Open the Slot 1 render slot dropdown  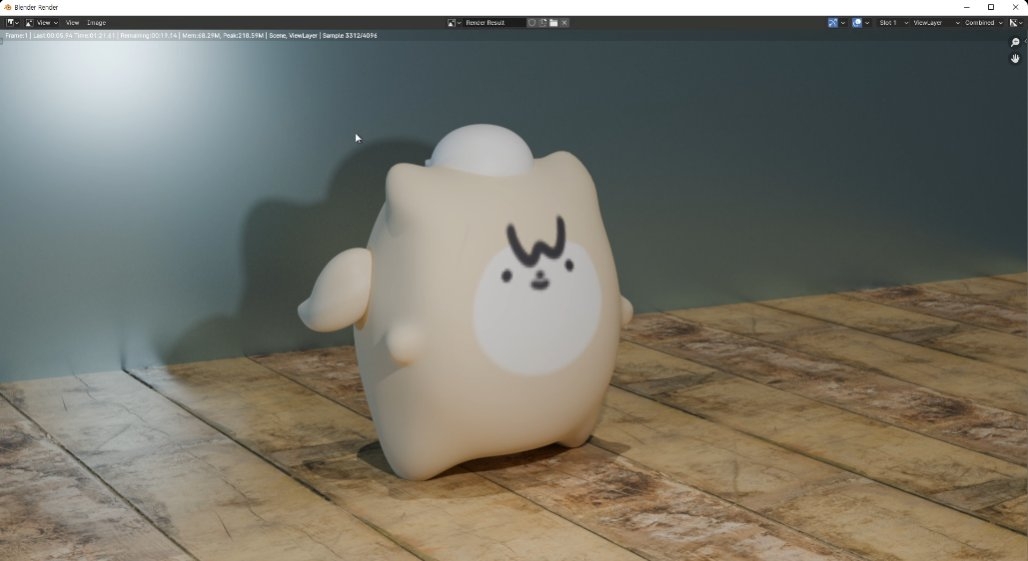click(893, 22)
